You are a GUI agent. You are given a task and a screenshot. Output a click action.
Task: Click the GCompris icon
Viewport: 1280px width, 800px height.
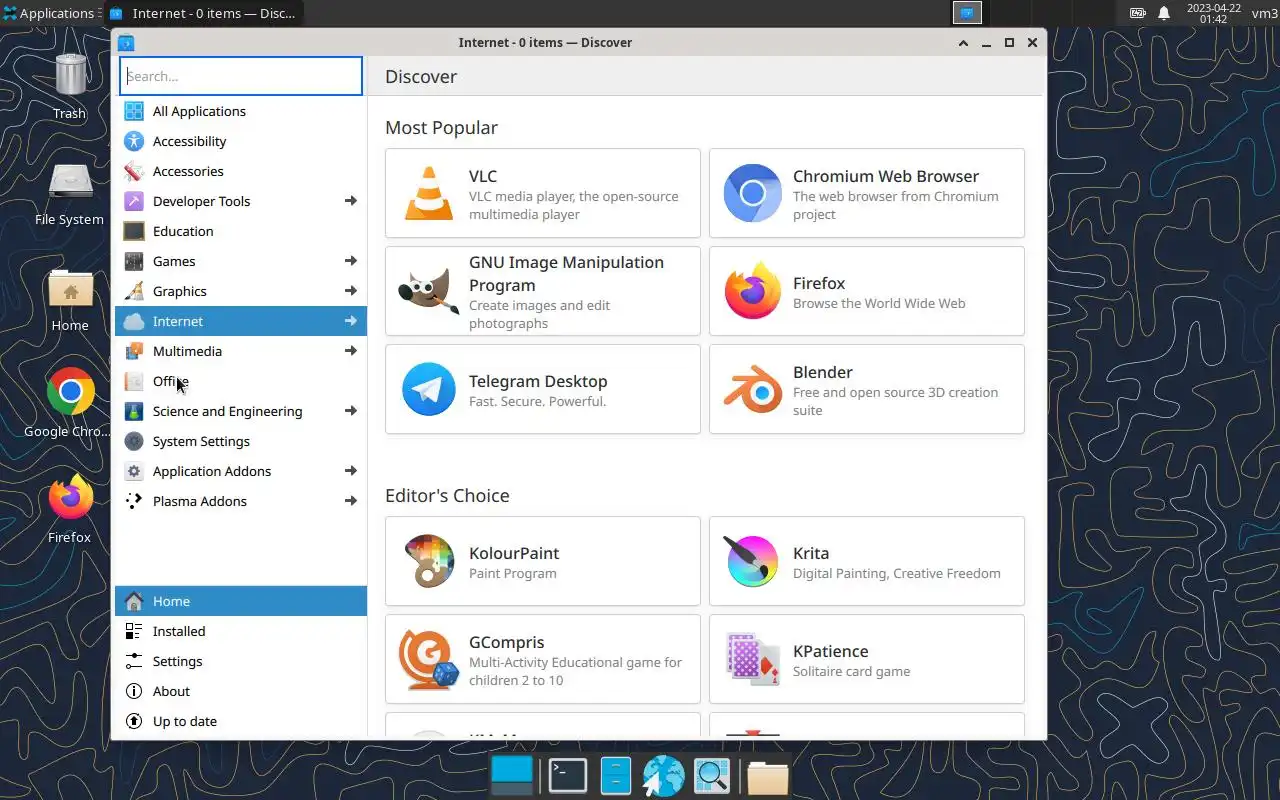428,659
